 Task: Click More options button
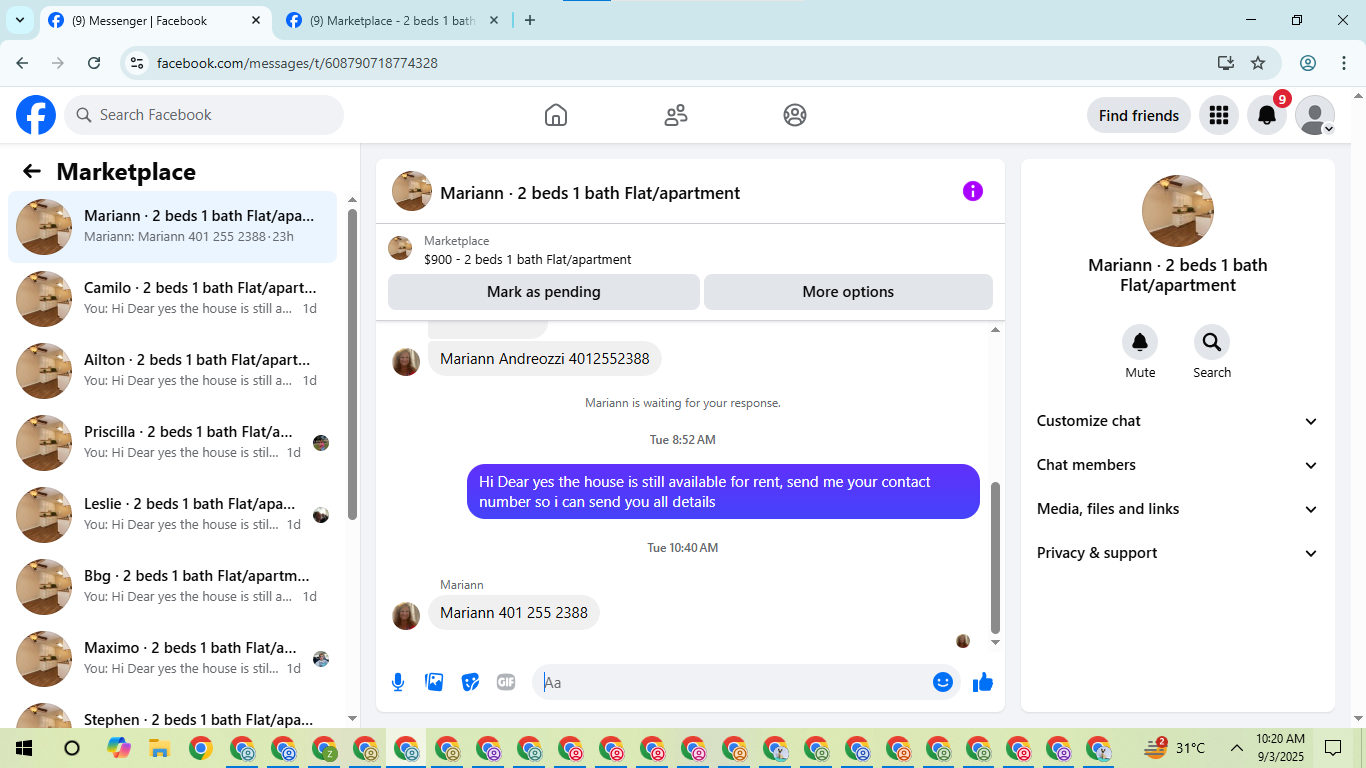pyautogui.click(x=848, y=292)
